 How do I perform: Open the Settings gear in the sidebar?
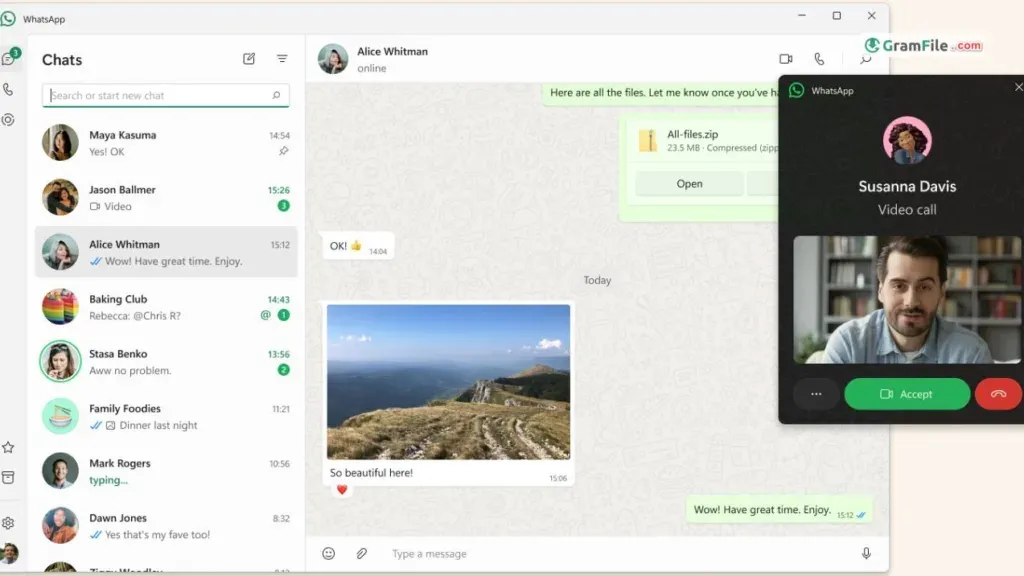[x=8, y=523]
